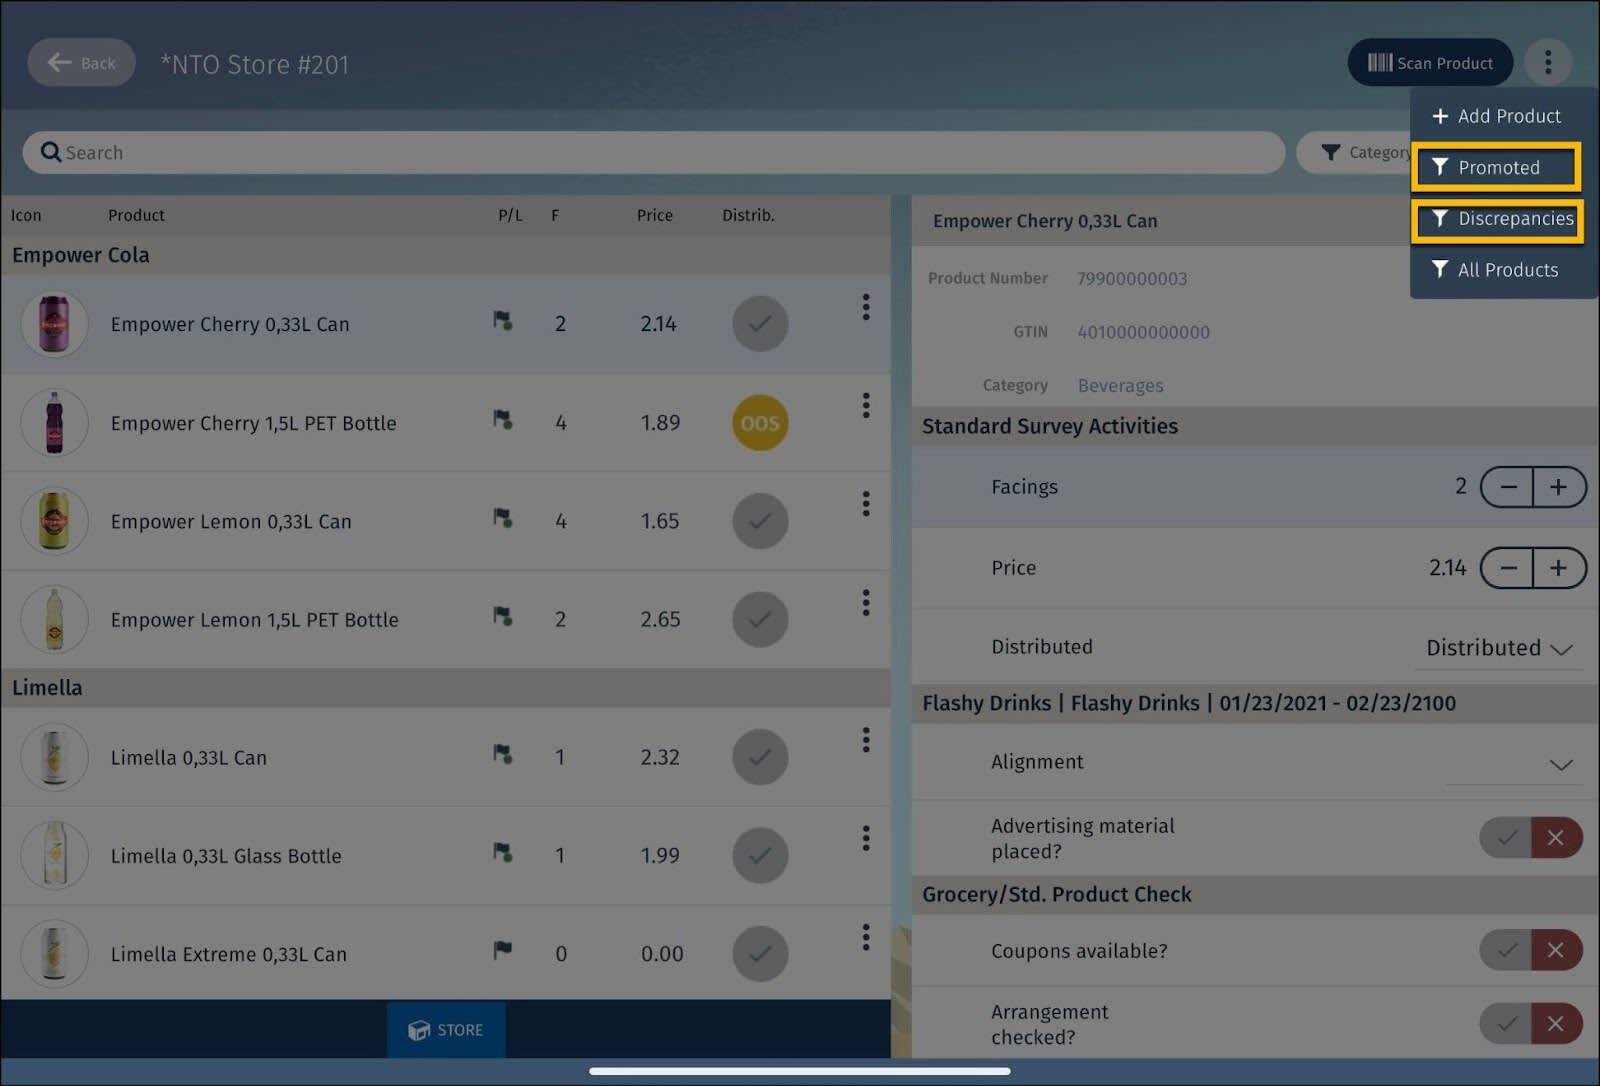Click the Empower Cherry 0,33L Can product thumbnail
The width and height of the screenshot is (1600, 1086).
point(54,324)
